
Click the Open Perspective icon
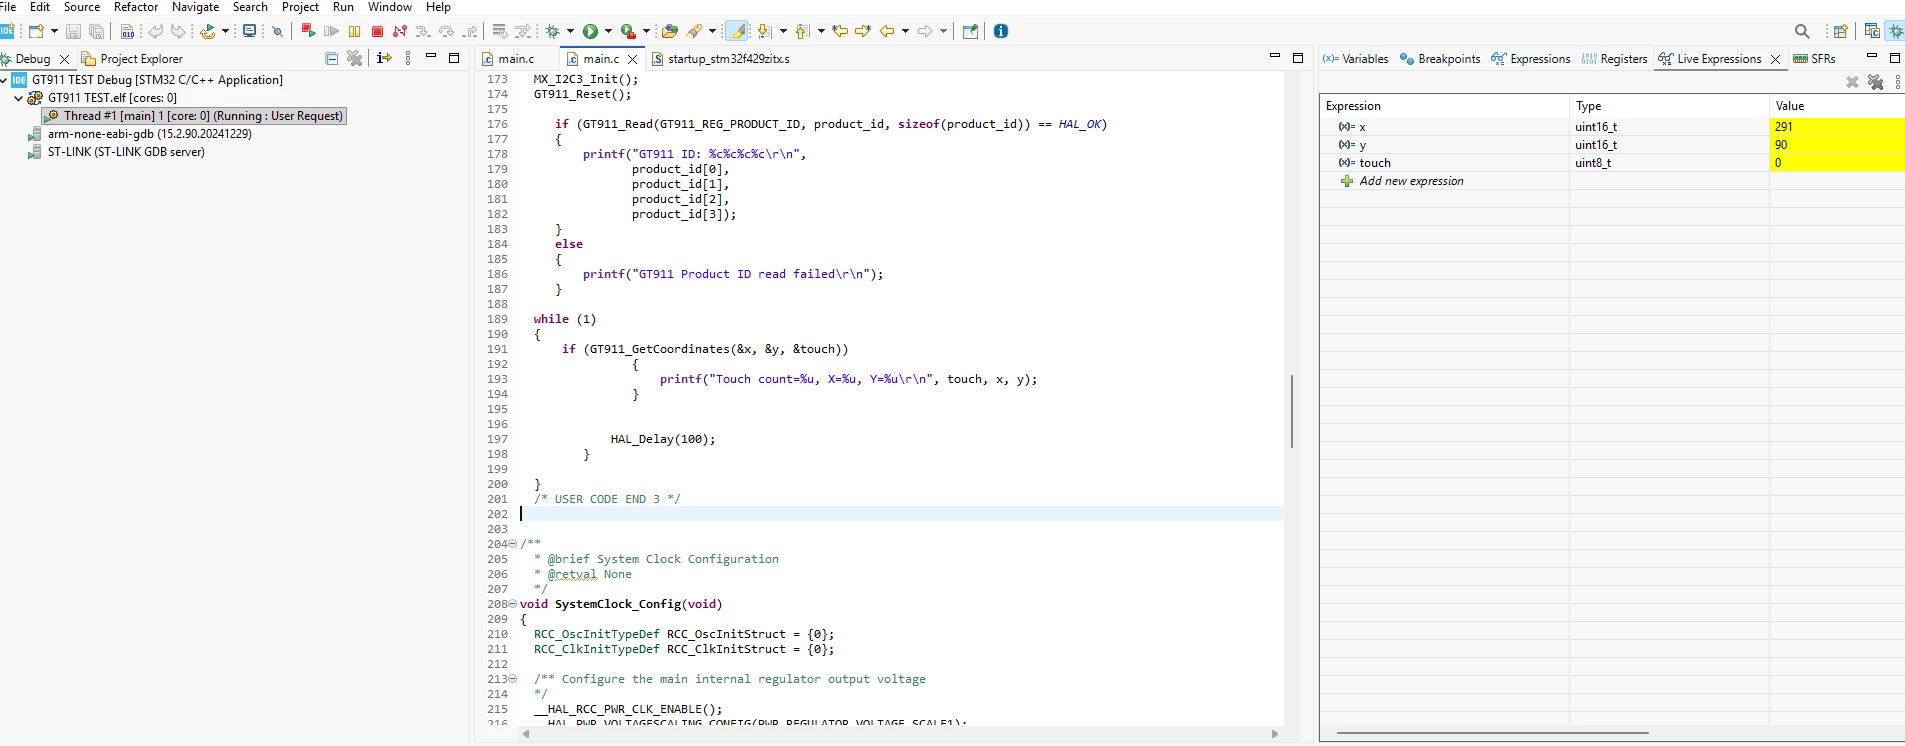click(1841, 31)
